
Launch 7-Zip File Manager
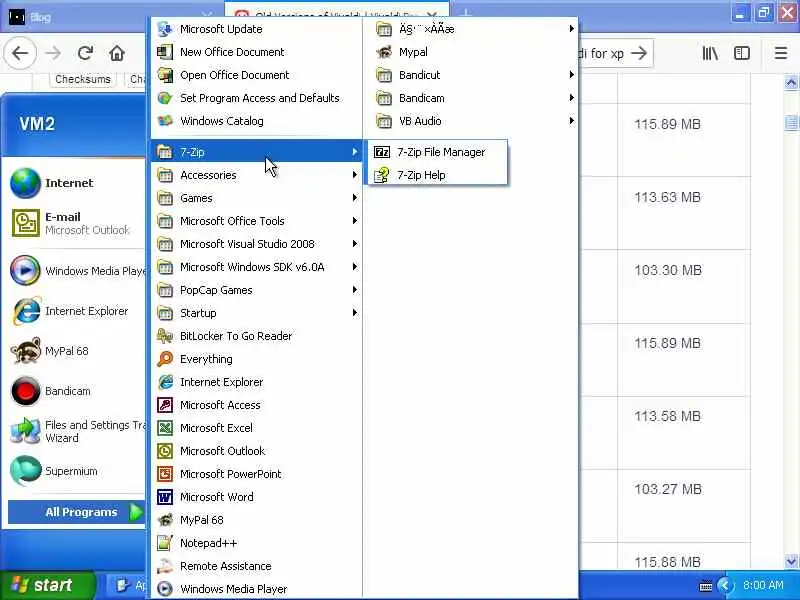(x=437, y=152)
